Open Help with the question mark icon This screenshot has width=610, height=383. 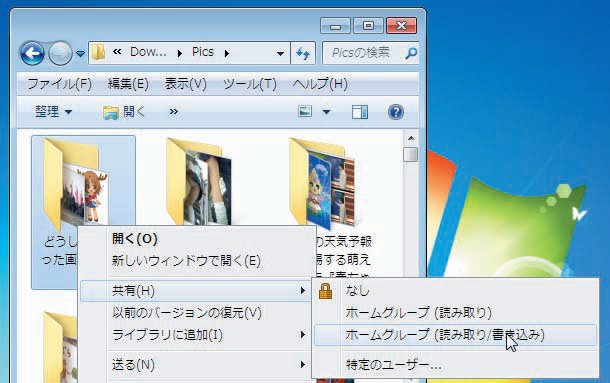(396, 112)
